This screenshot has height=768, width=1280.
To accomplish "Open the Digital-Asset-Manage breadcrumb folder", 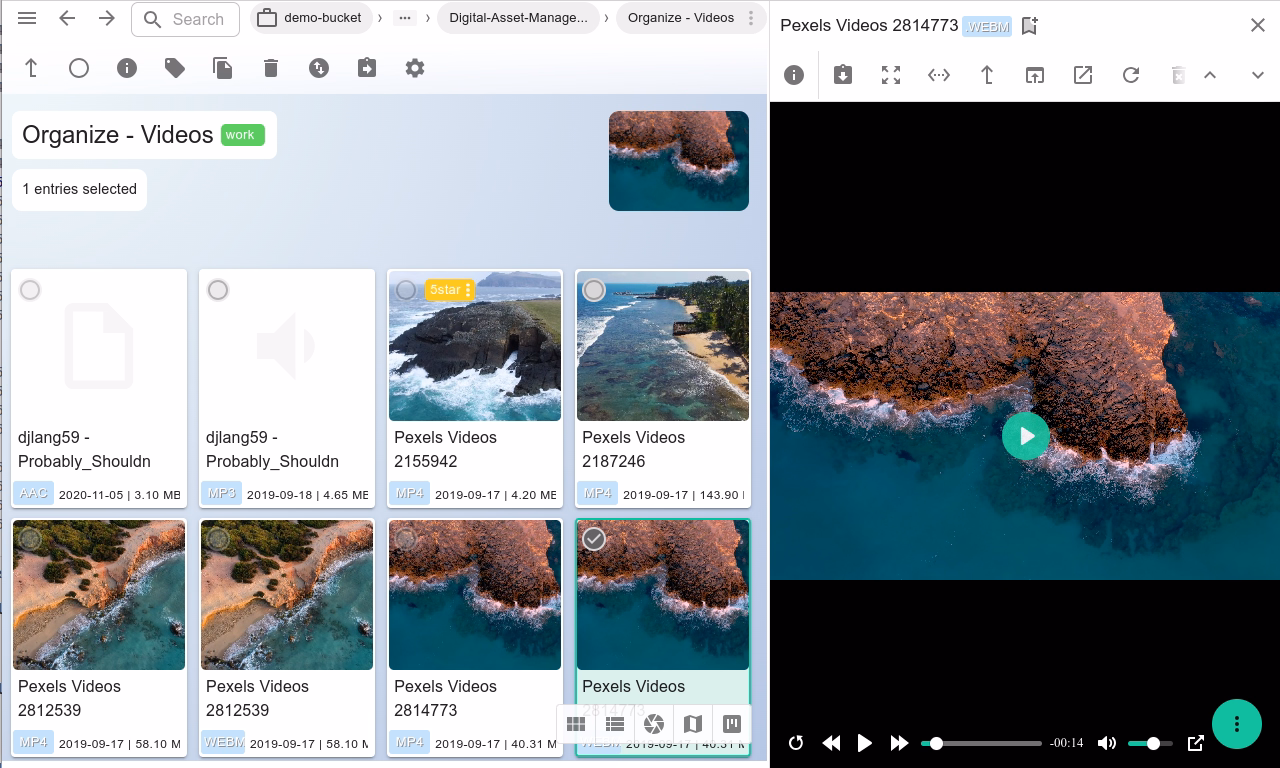I will [519, 17].
